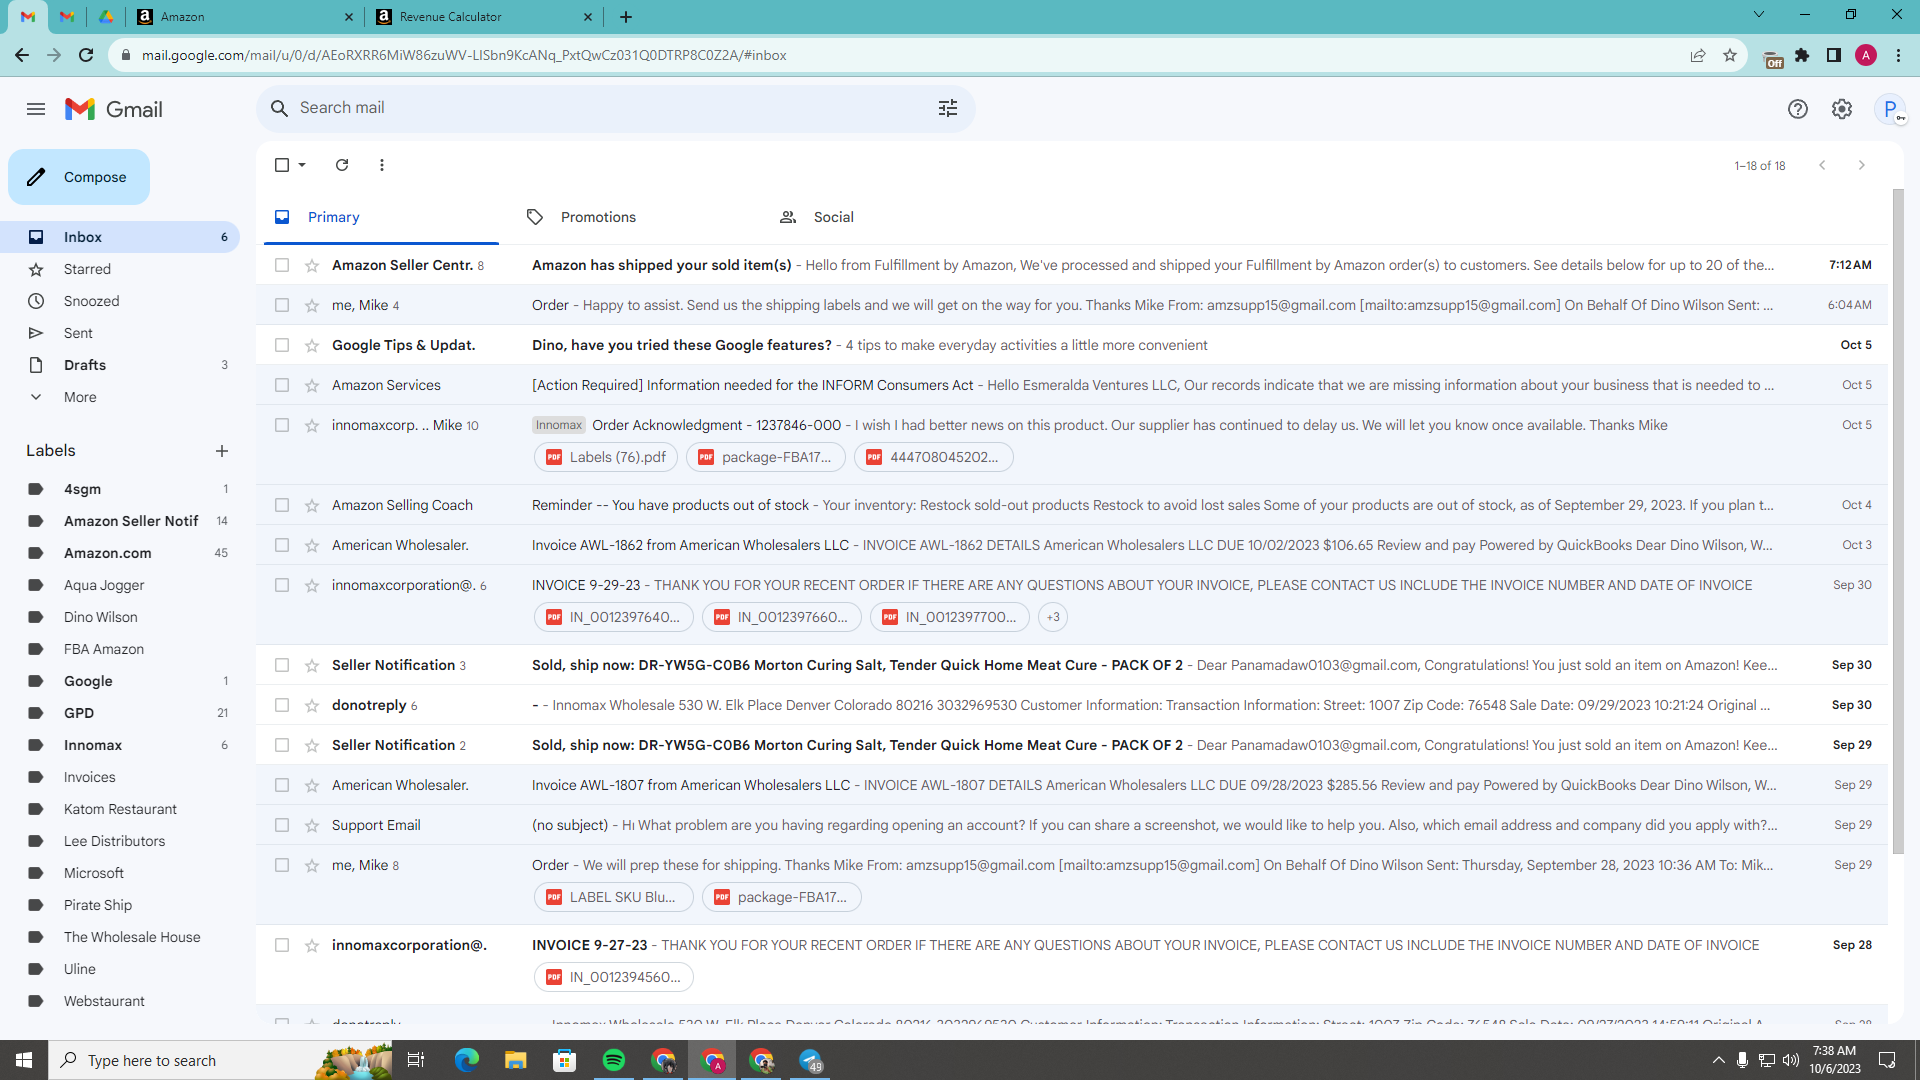The image size is (1920, 1080).
Task: Refresh the inbox mail list
Action: [342, 165]
